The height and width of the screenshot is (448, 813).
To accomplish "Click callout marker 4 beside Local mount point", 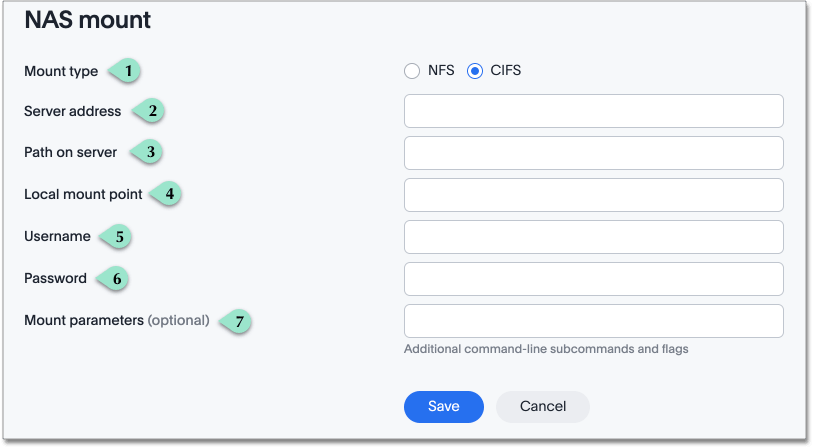I will 168,193.
